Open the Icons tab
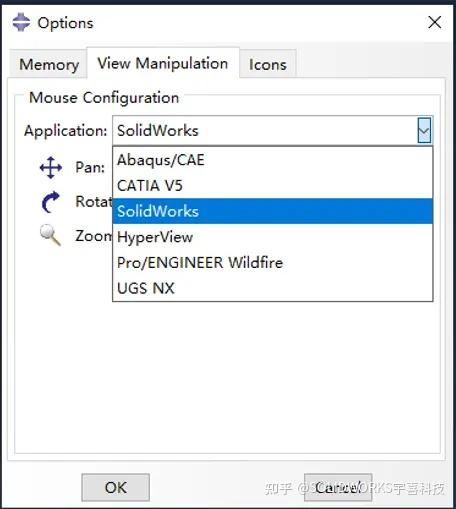Screen dimensions: 456x509 (x=268, y=64)
